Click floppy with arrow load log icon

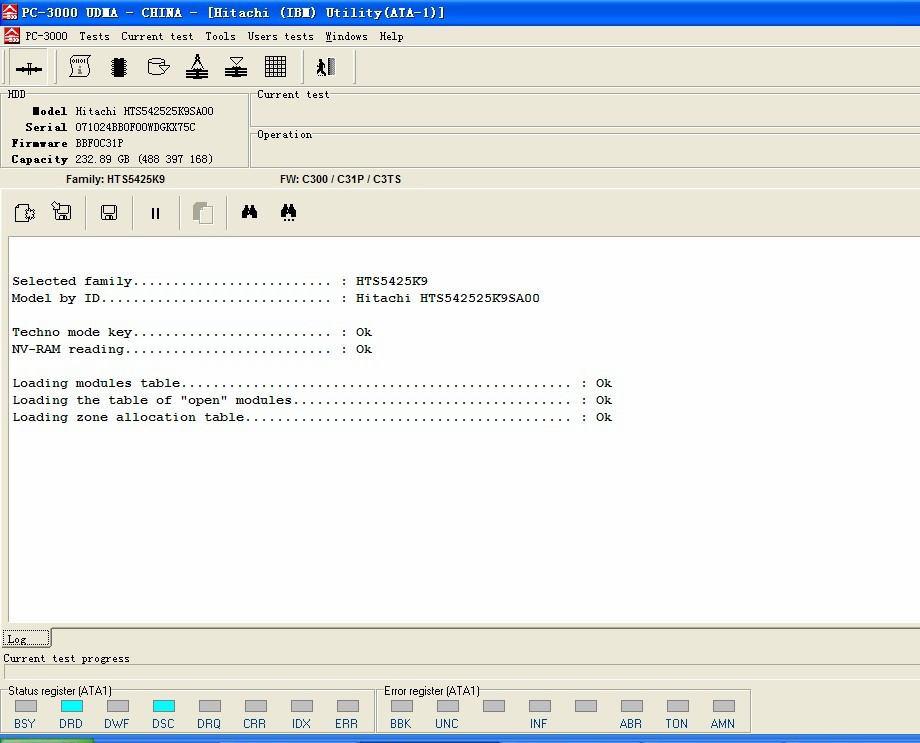click(62, 211)
